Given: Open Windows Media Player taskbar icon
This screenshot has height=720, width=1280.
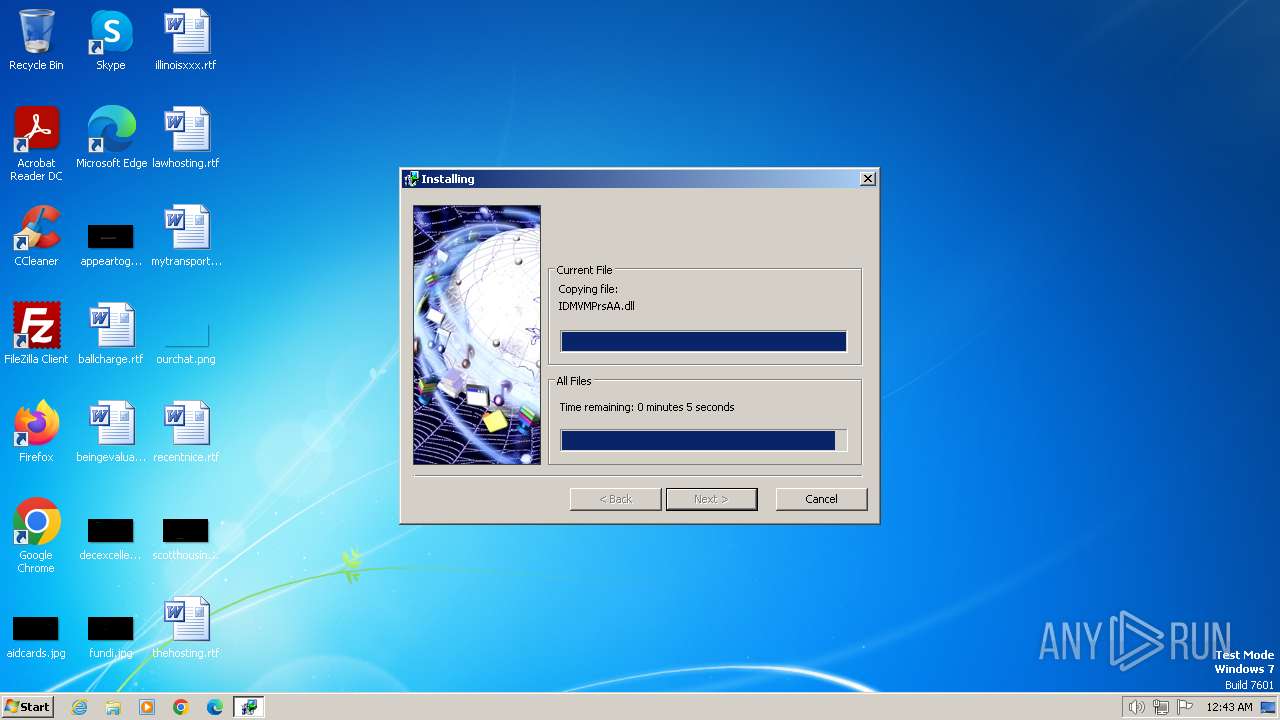Looking at the screenshot, I should (147, 707).
